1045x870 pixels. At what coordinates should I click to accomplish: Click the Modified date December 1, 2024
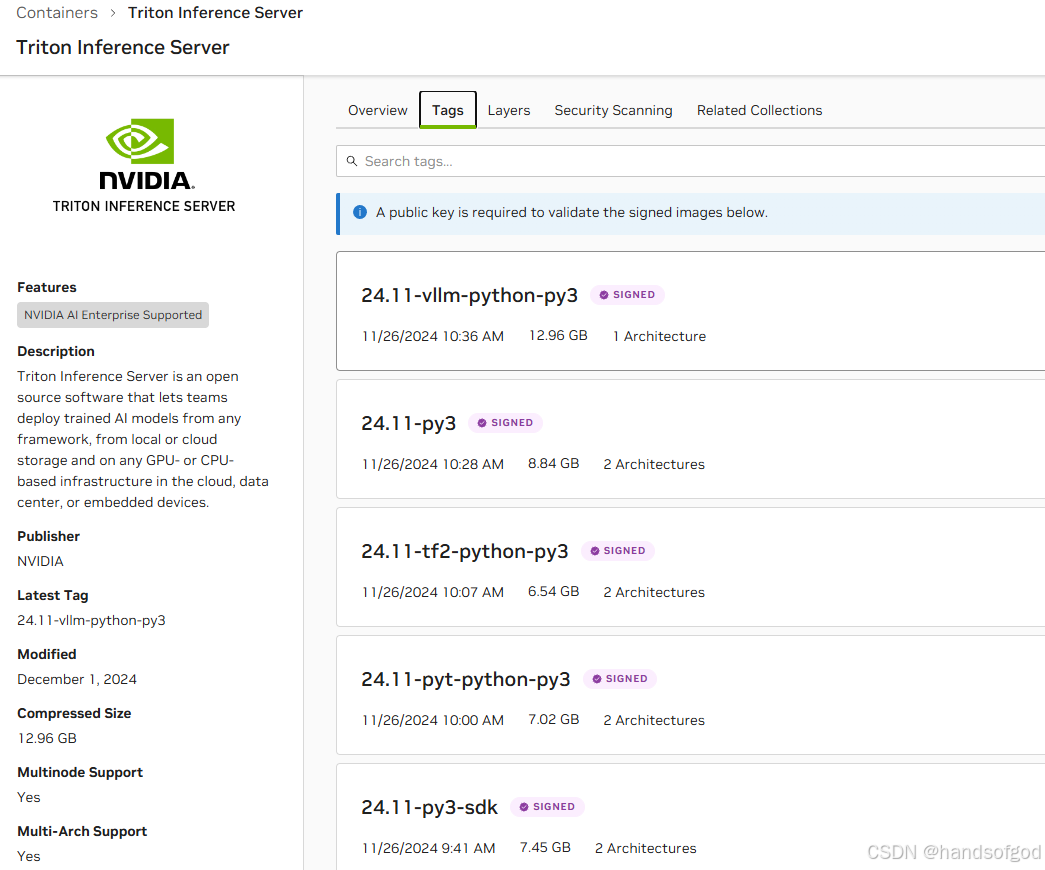tap(77, 679)
